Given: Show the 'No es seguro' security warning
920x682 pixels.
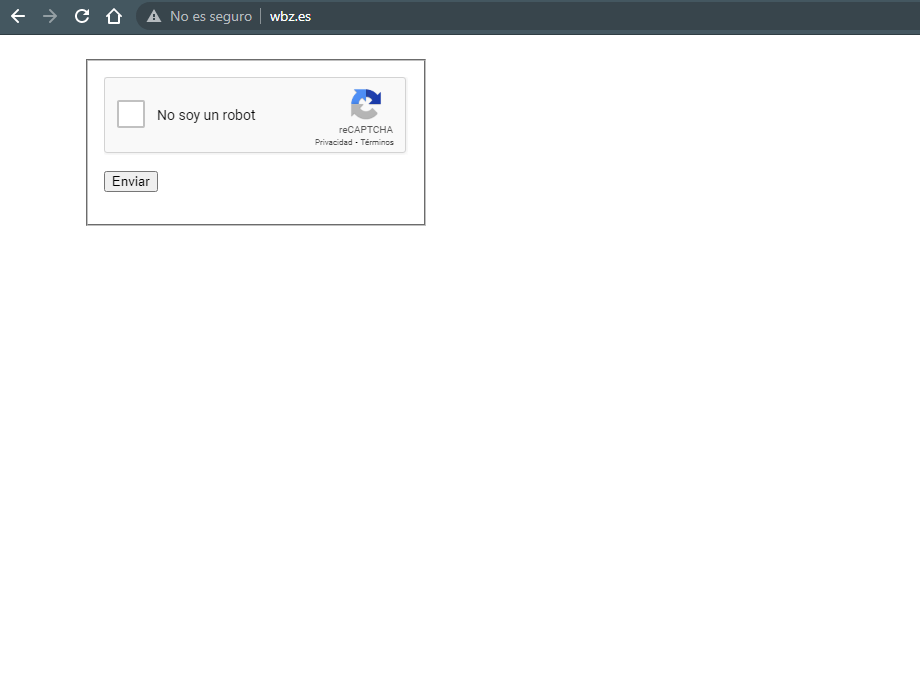Looking at the screenshot, I should click(x=199, y=16).
